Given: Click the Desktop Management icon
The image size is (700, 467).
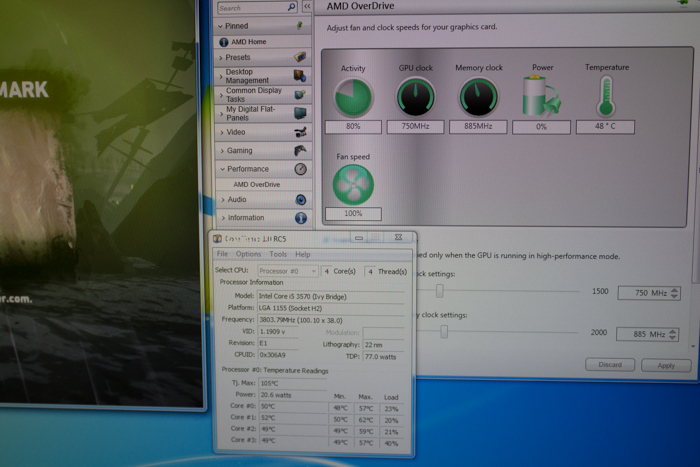Looking at the screenshot, I should coord(300,75).
